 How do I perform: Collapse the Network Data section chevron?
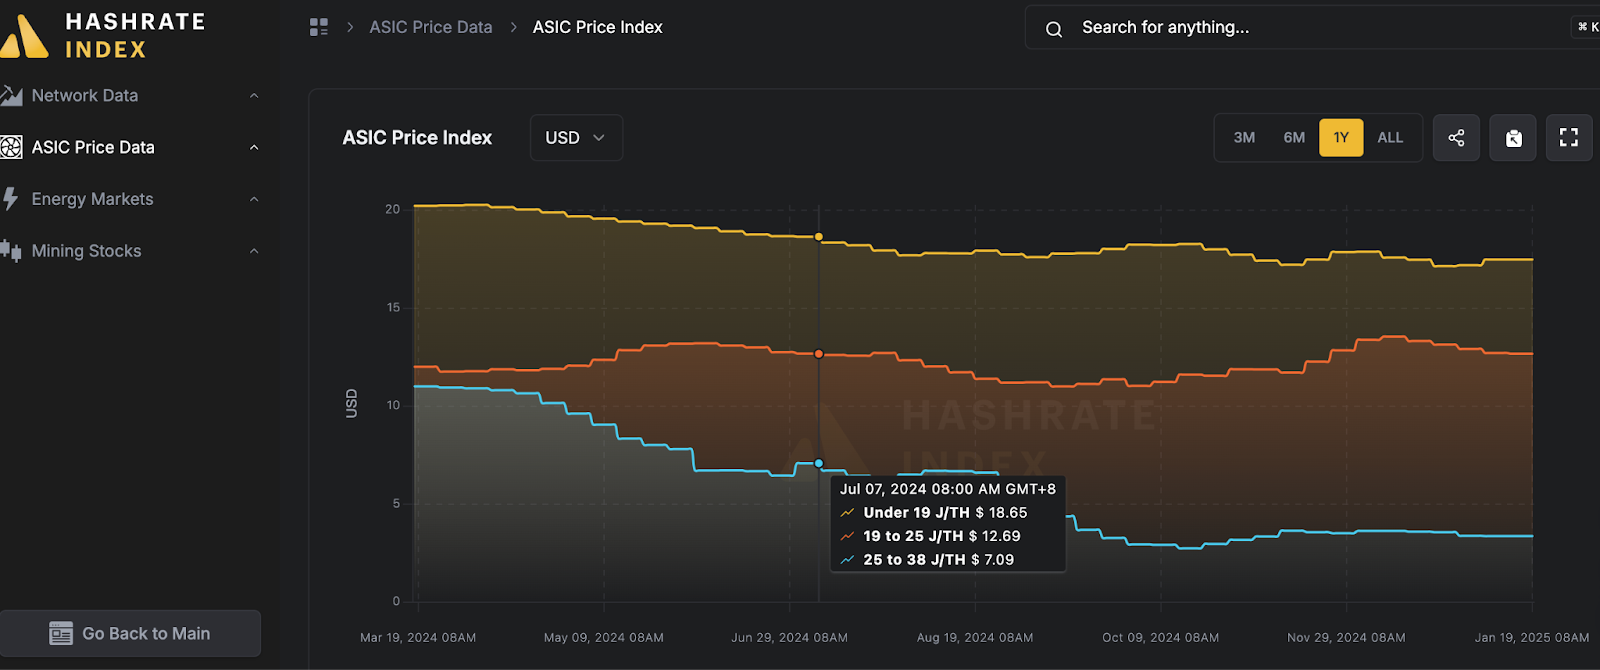254,96
